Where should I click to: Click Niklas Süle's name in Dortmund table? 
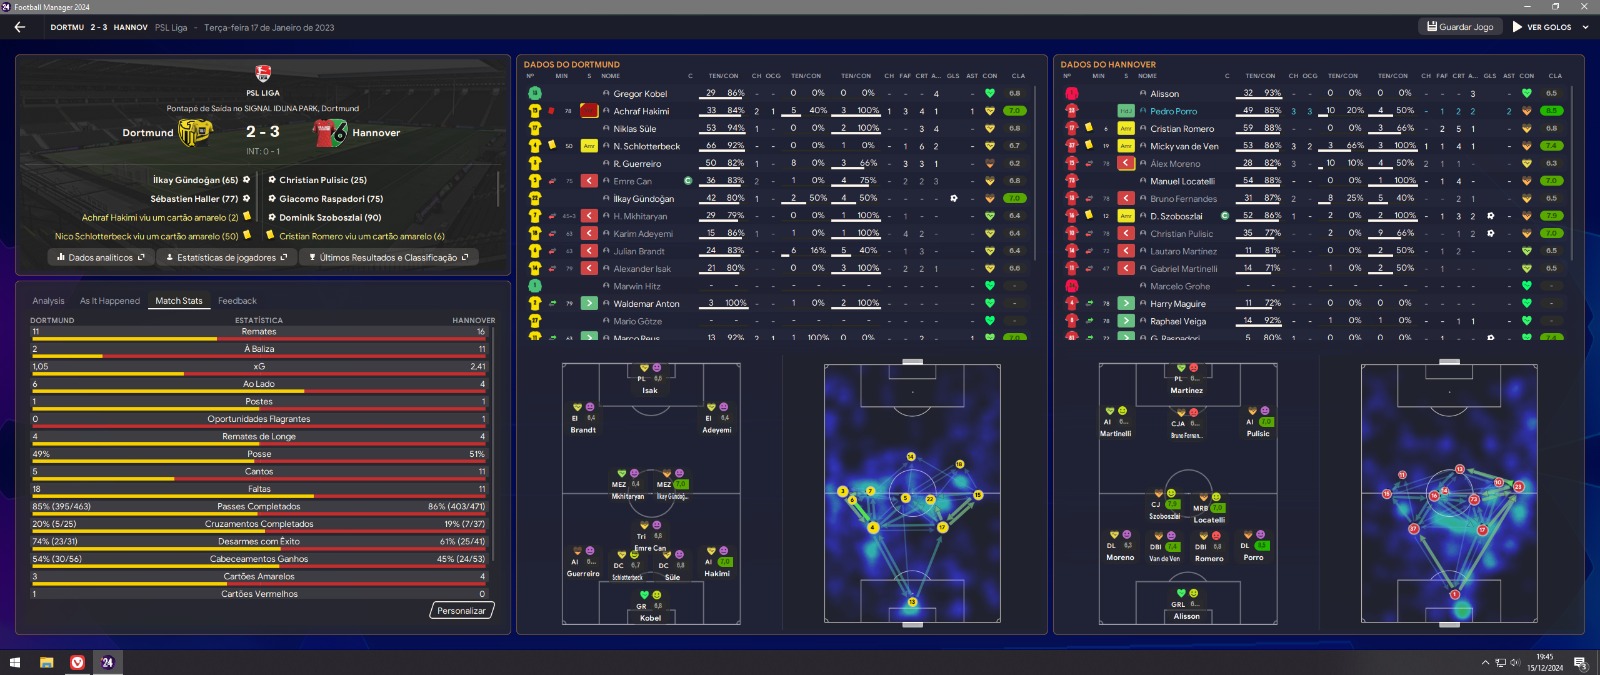(635, 128)
